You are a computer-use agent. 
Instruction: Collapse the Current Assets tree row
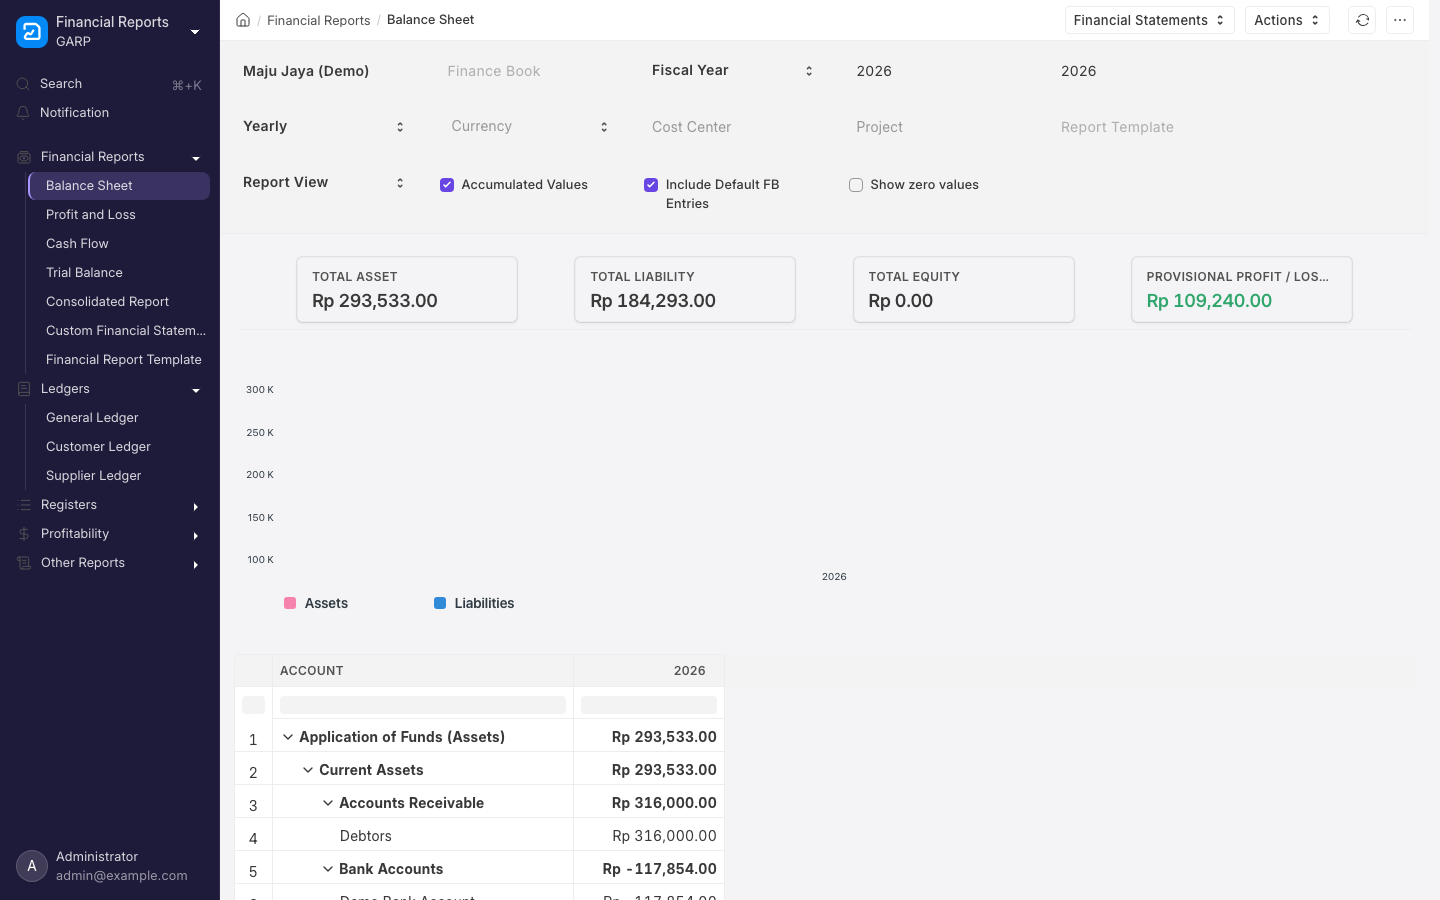[308, 770]
